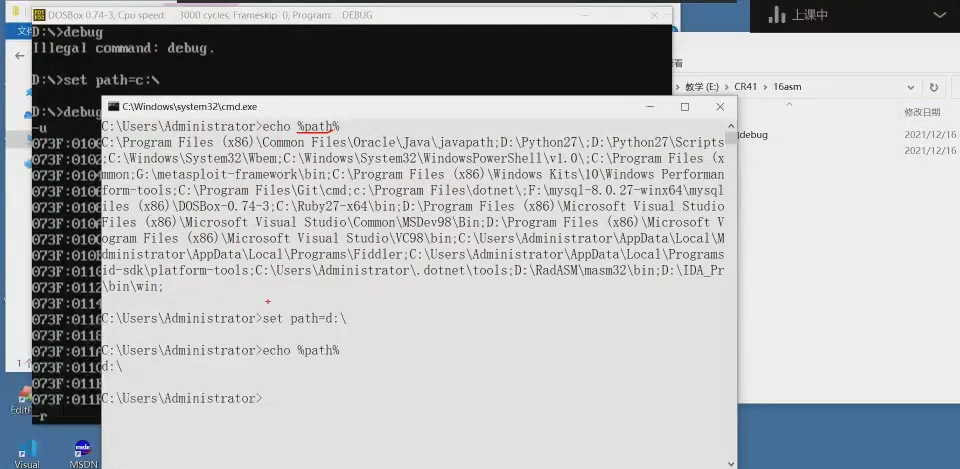Click the folder icon in the left Explorer title bar
960x469 pixels.
tap(15, 12)
